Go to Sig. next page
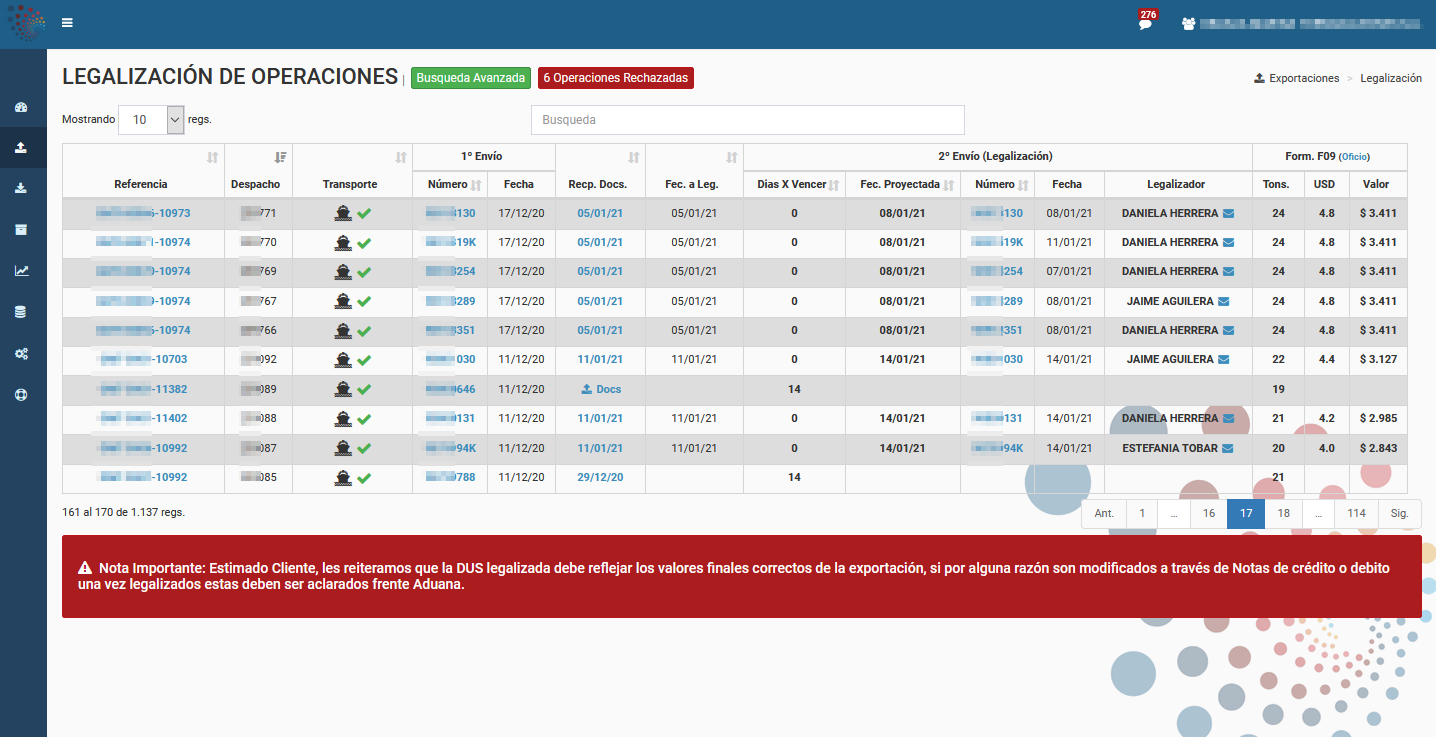 tap(1400, 513)
